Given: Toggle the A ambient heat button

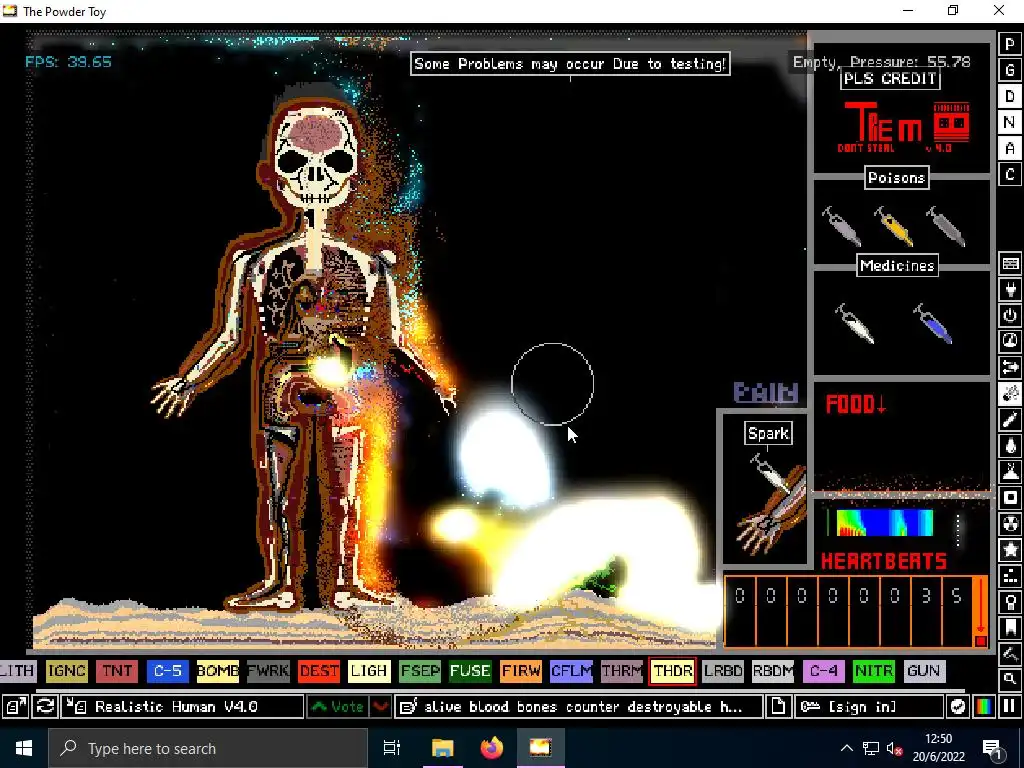Looking at the screenshot, I should click(x=1010, y=148).
